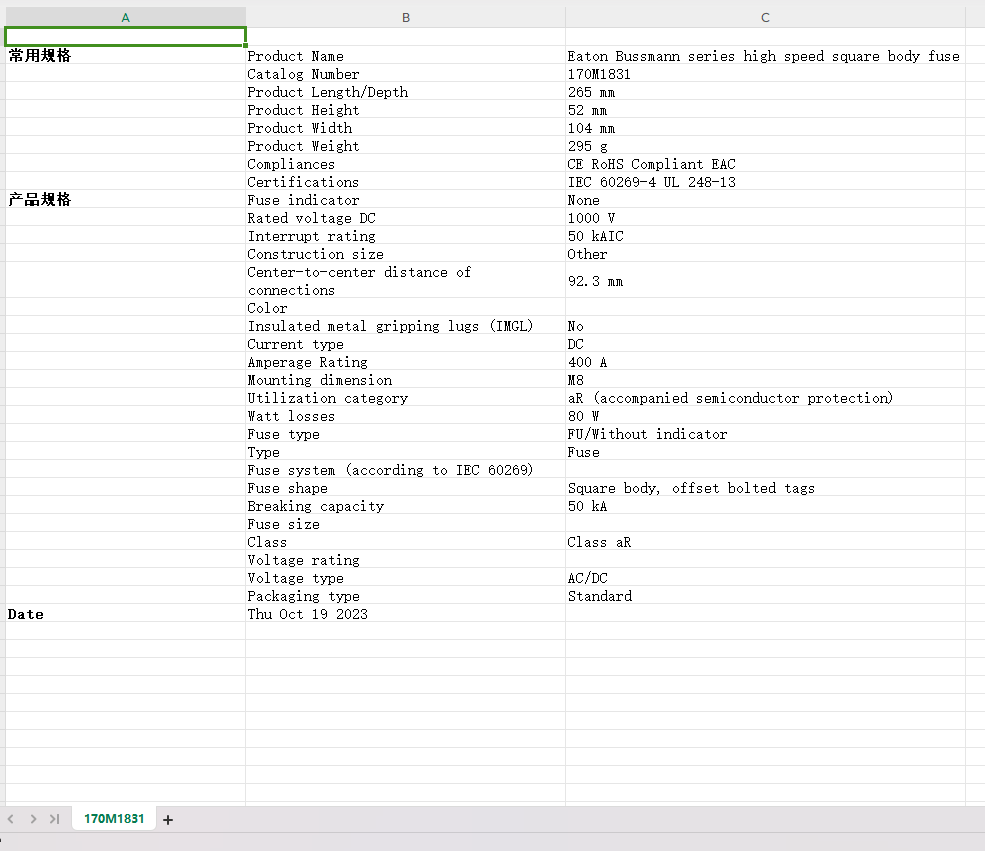The width and height of the screenshot is (985, 851).
Task: Click the 'Voltage type' cell
Action: coord(406,578)
